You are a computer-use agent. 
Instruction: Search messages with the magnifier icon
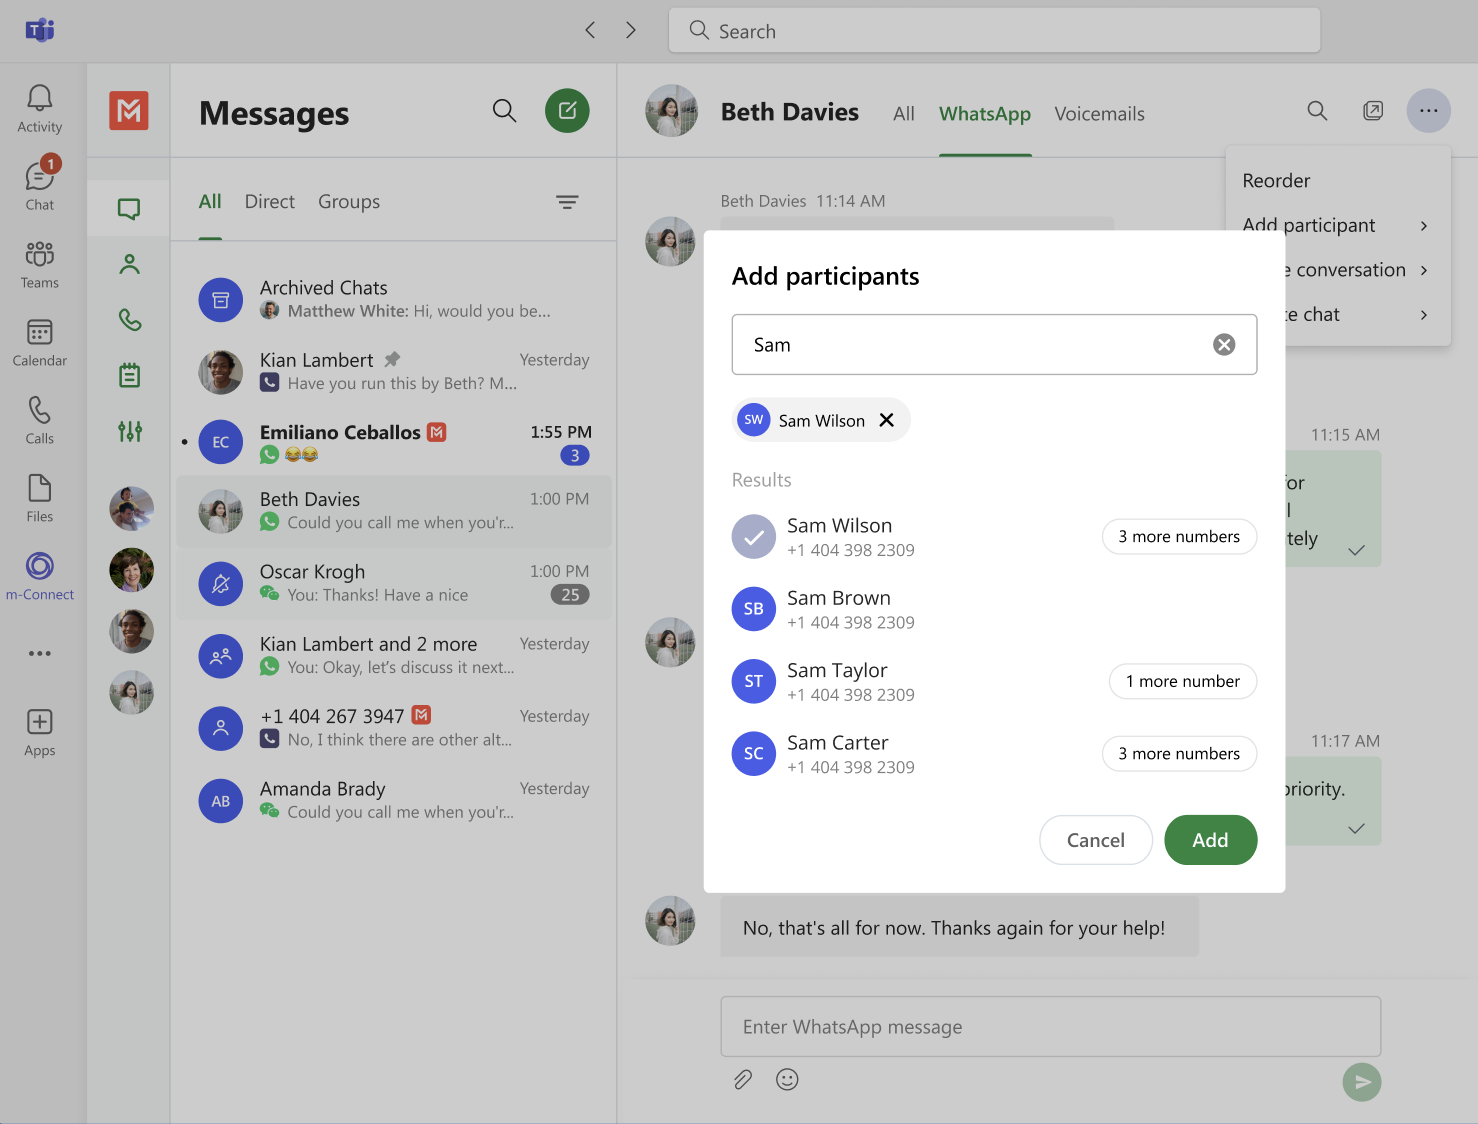pyautogui.click(x=505, y=111)
